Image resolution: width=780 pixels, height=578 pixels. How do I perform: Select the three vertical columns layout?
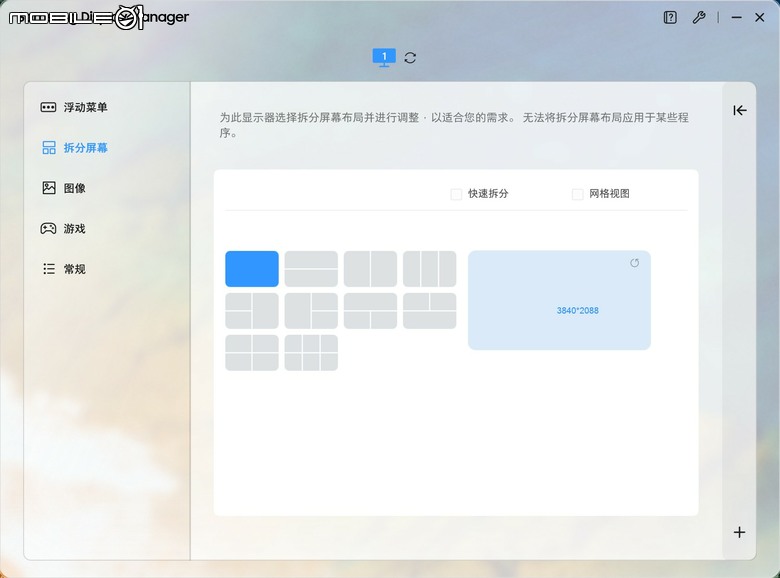[429, 269]
